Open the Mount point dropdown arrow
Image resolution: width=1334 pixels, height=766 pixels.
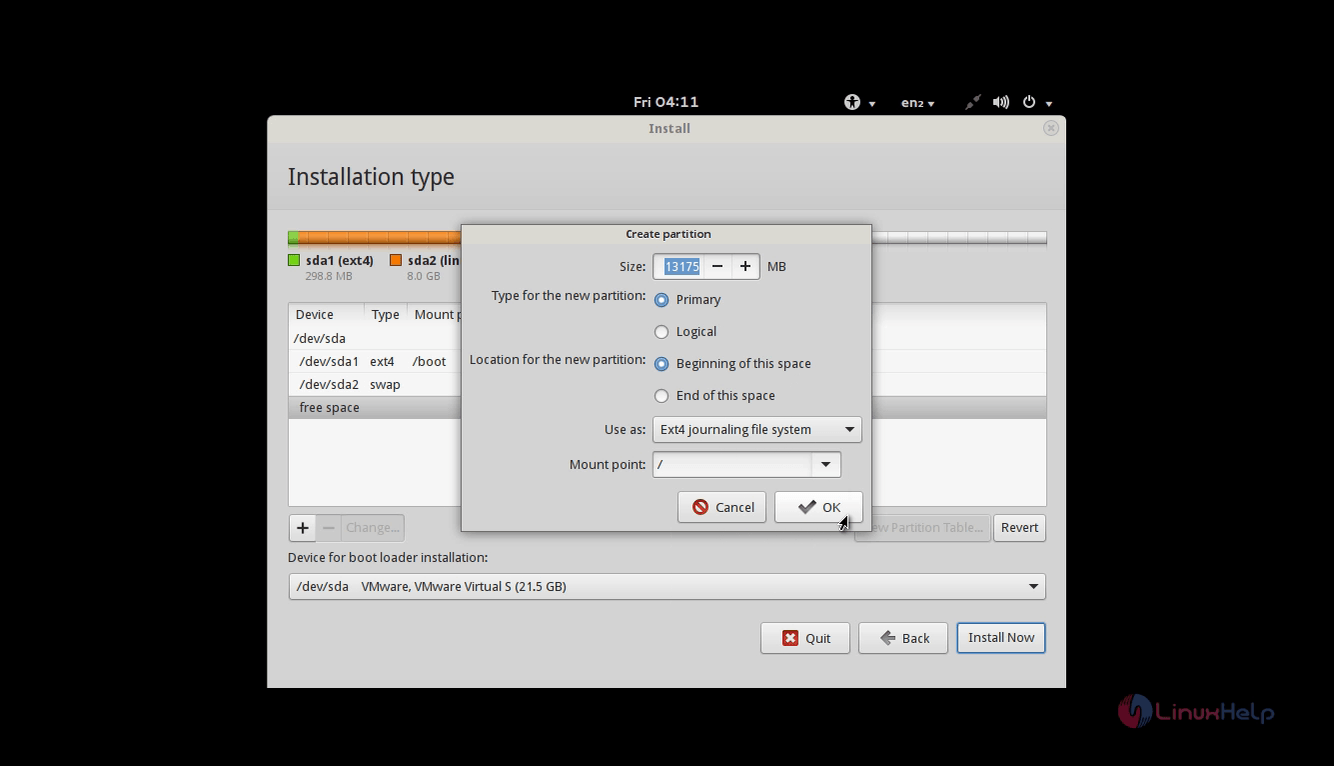[x=826, y=464]
